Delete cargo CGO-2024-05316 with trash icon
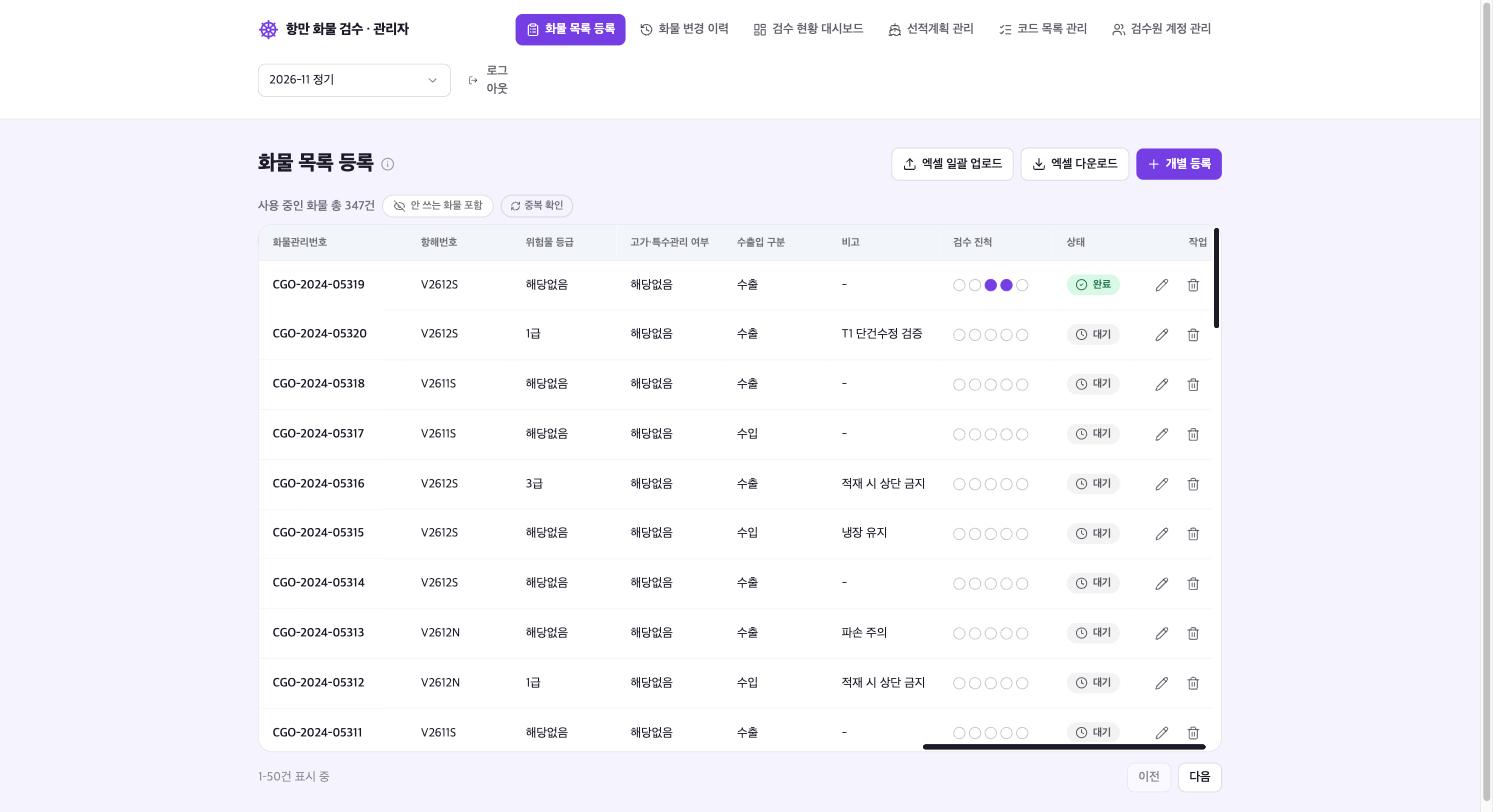Viewport: 1493px width, 812px height. [1193, 484]
